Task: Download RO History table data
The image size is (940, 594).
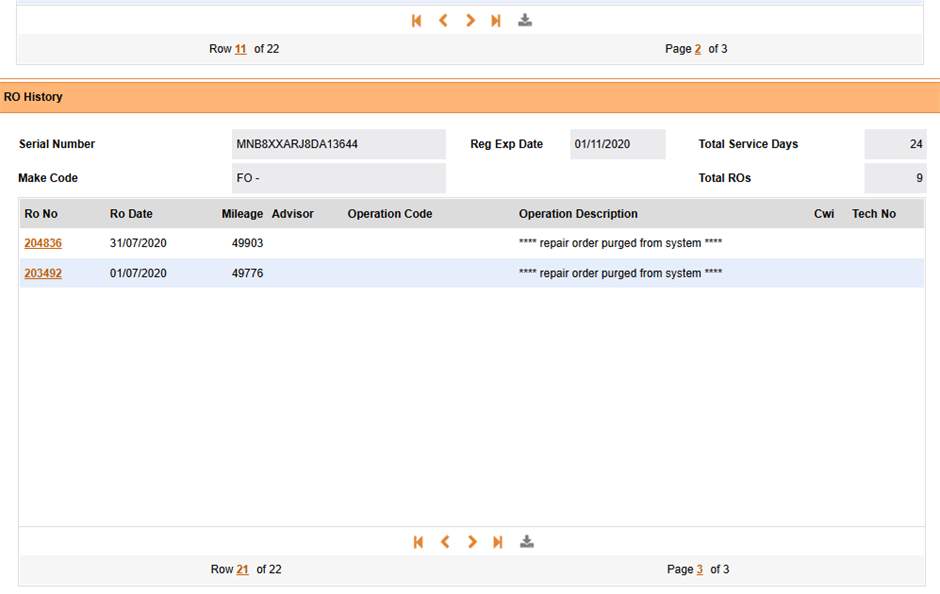Action: pos(527,542)
